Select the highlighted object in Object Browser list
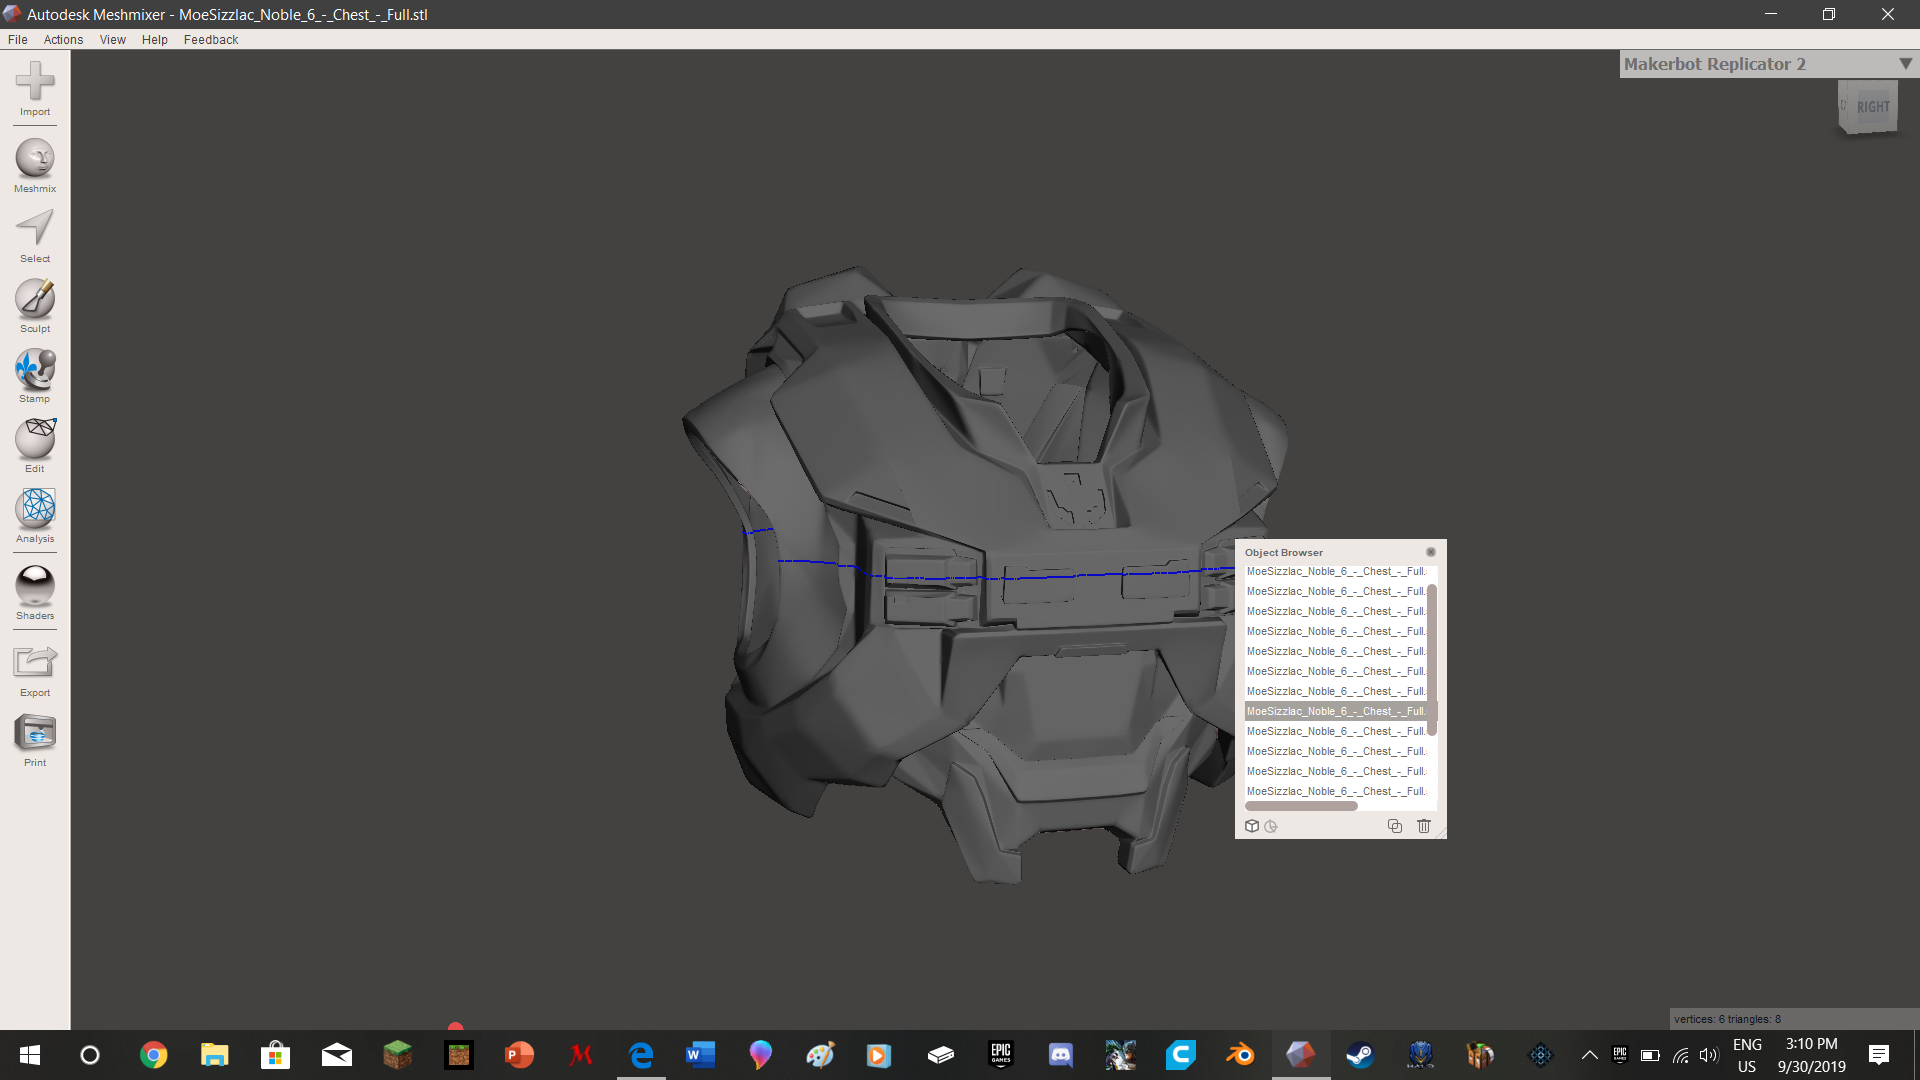Viewport: 1920px width, 1080px height. point(1335,711)
